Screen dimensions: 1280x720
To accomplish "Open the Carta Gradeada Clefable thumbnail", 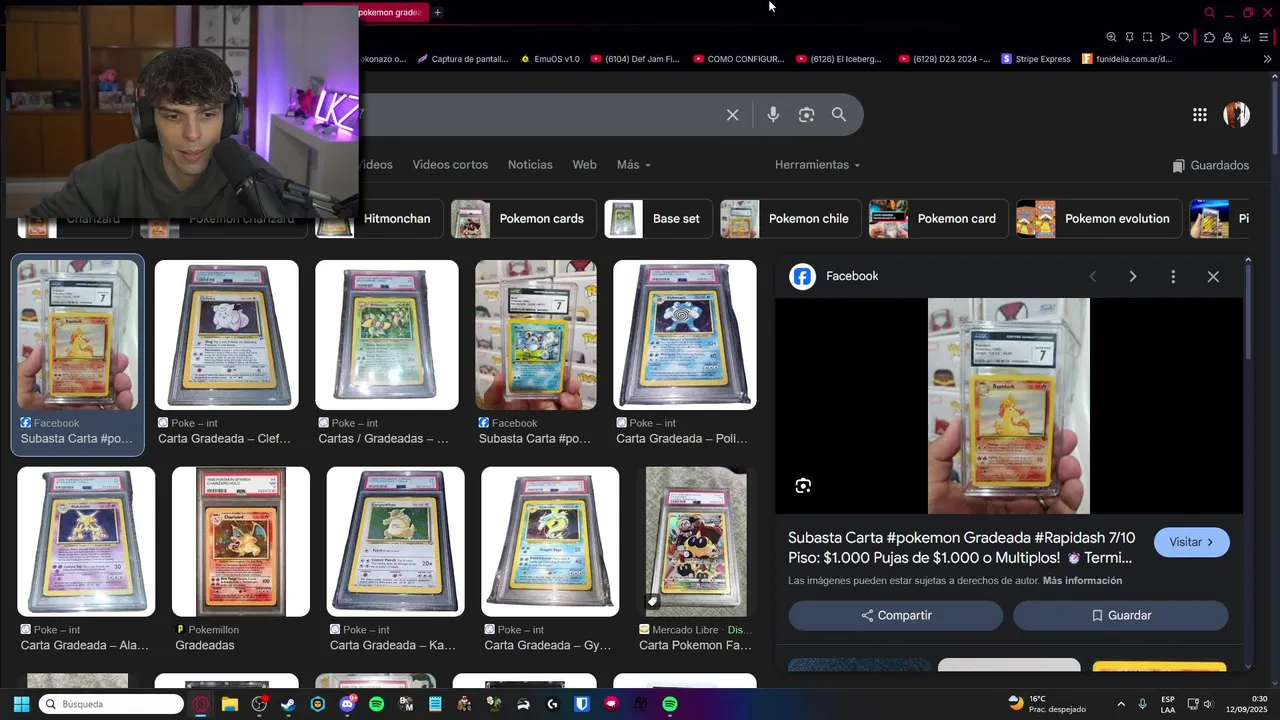I will point(226,335).
